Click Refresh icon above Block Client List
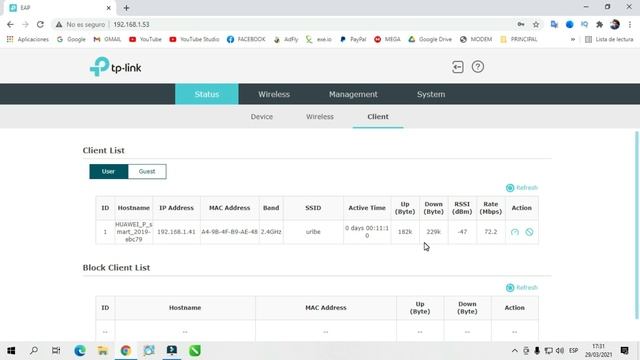Image resolution: width=640 pixels, height=360 pixels. 510,288
